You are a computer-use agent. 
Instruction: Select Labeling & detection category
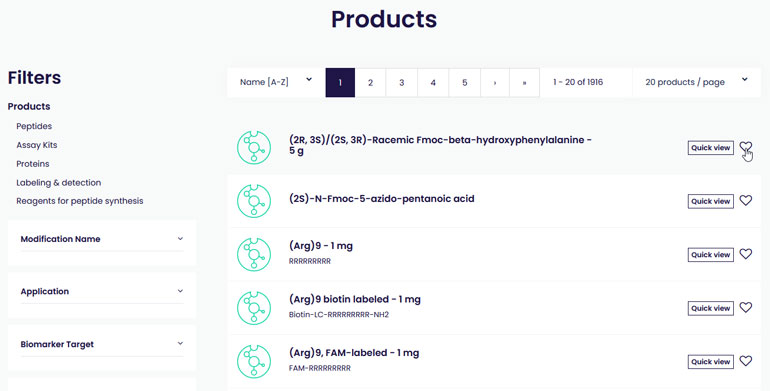tap(58, 183)
